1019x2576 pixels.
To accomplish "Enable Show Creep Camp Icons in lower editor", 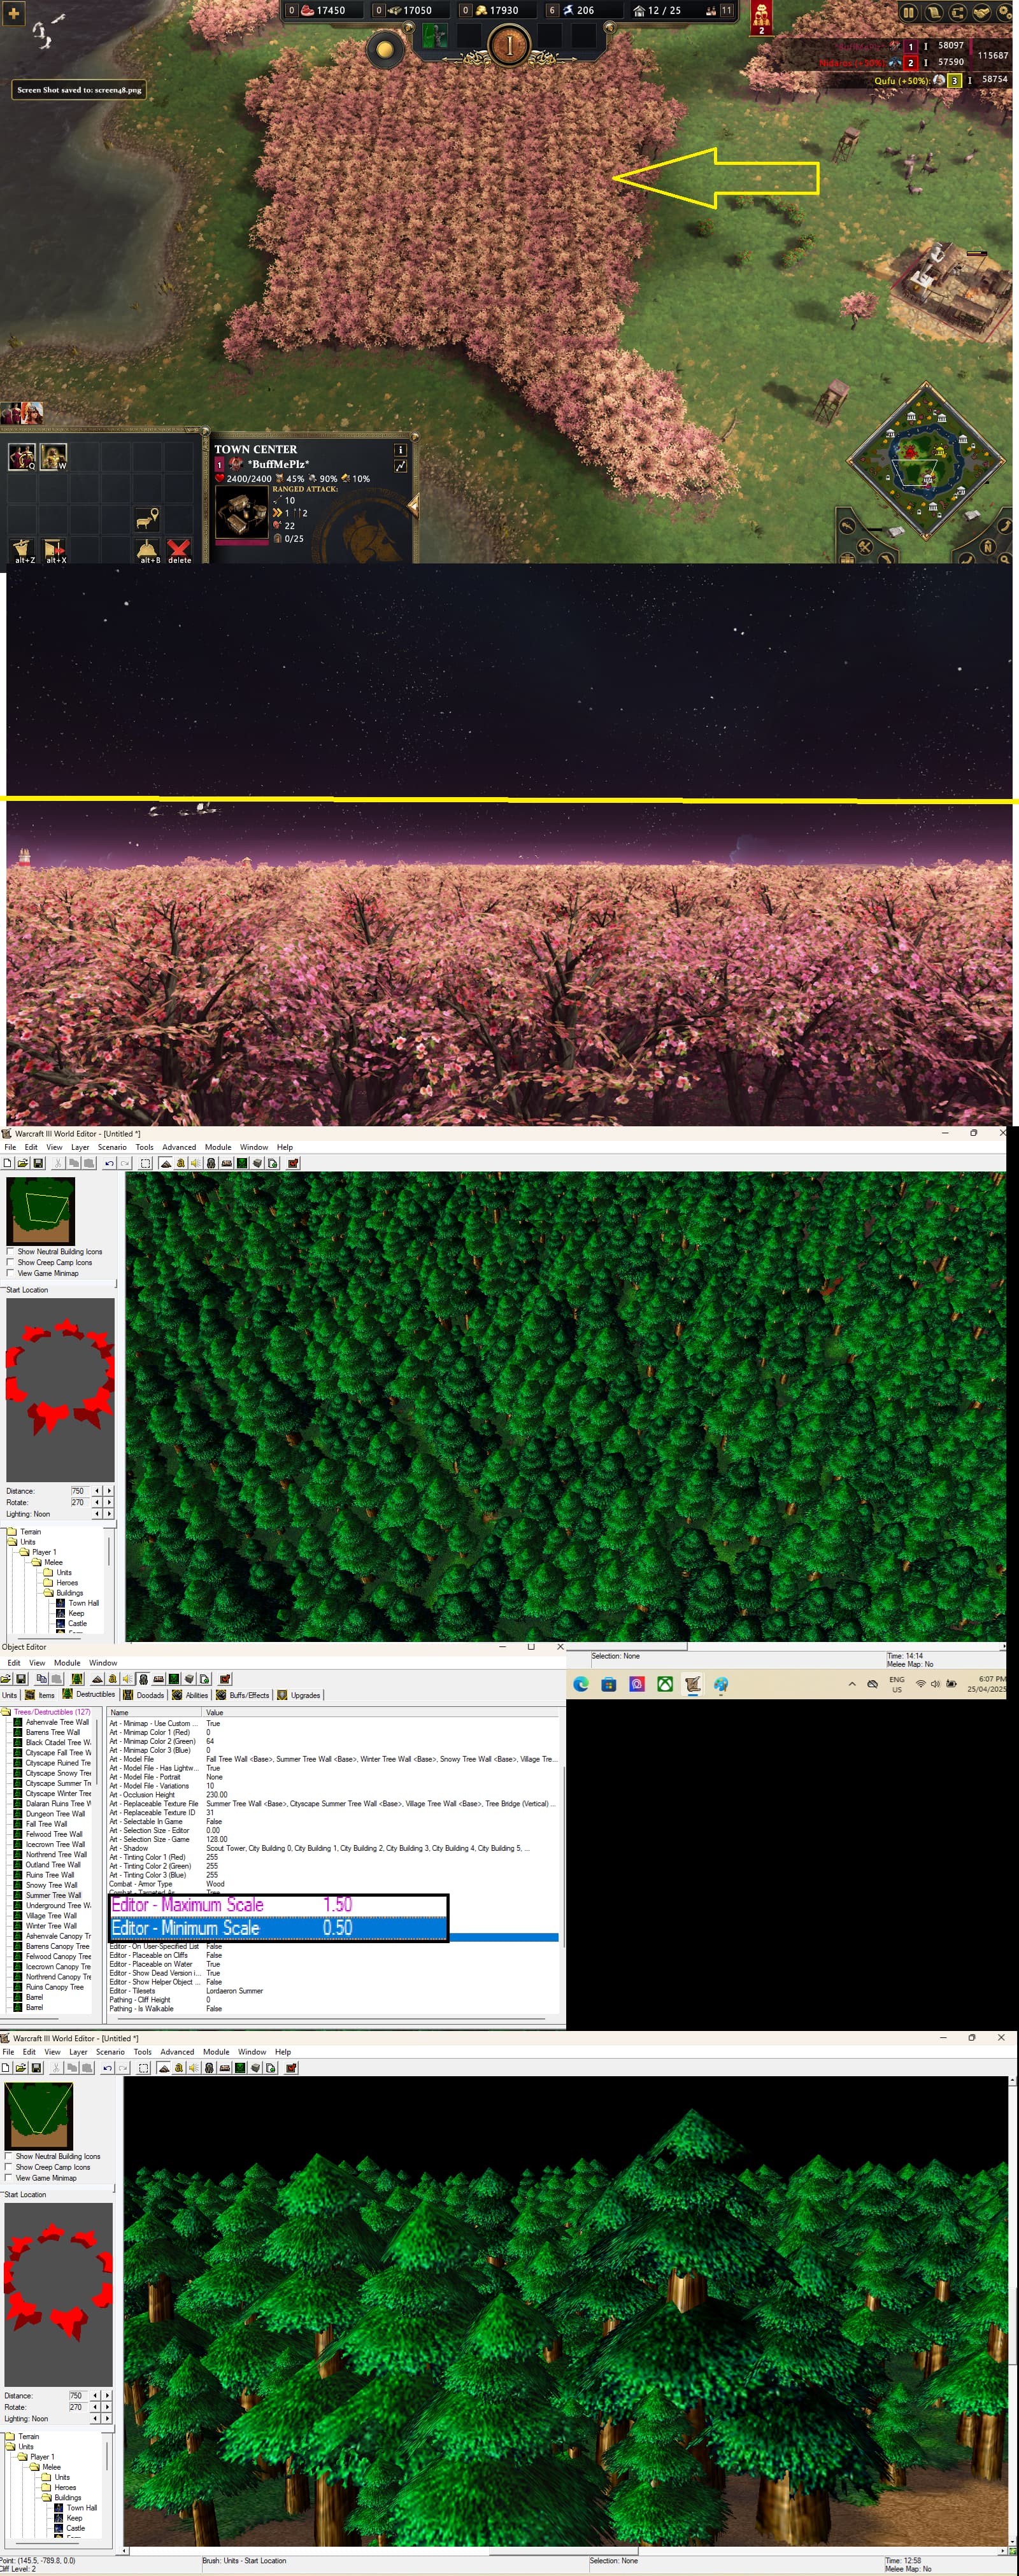I will pos(8,2167).
